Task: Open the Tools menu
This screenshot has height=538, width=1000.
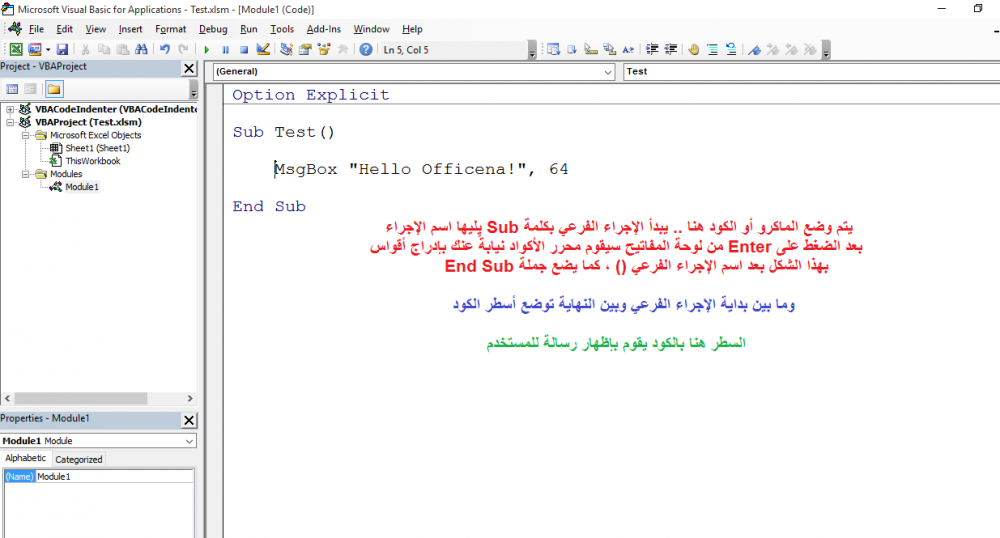Action: [x=282, y=29]
